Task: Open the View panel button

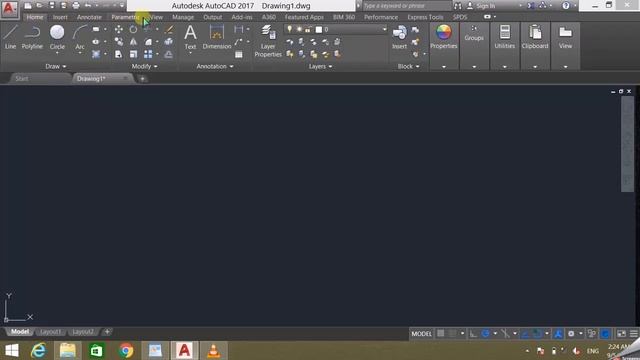Action: click(x=565, y=37)
